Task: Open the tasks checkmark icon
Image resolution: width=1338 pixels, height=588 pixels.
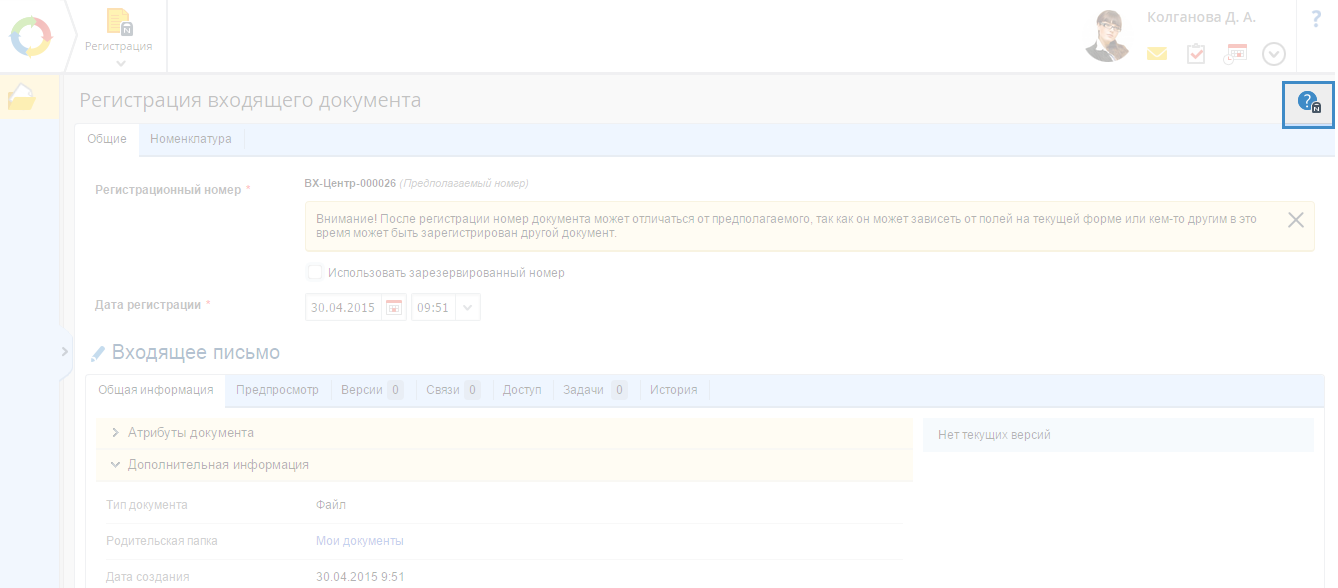Action: (x=1196, y=54)
